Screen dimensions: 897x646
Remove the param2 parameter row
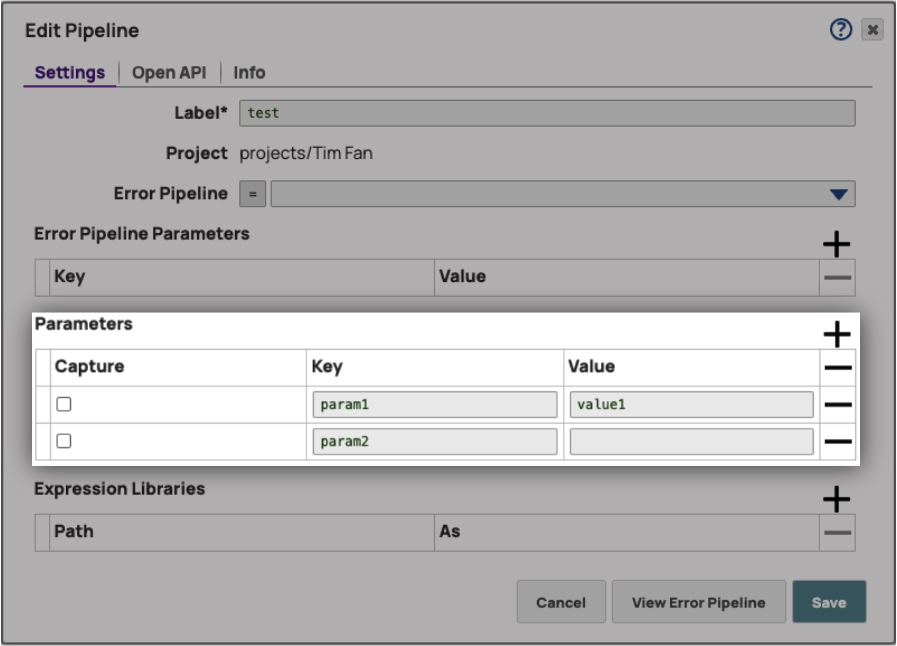(837, 442)
